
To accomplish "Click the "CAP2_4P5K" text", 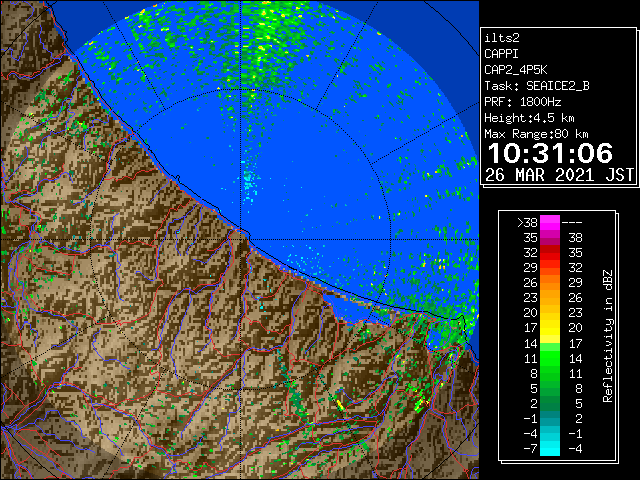I will [516, 70].
